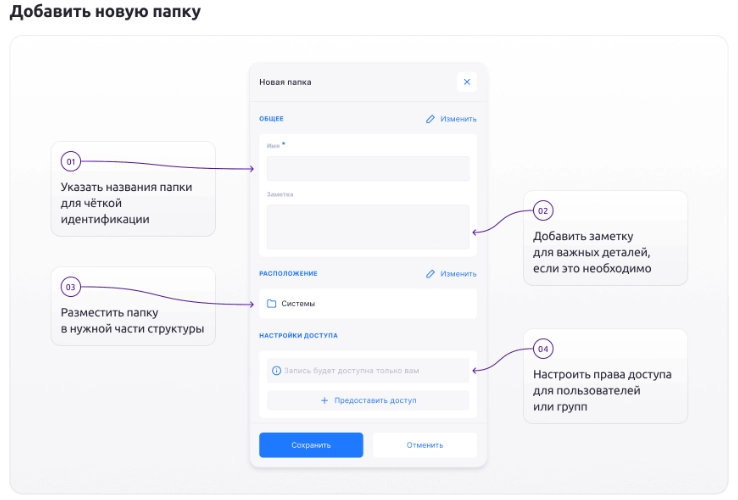Click pencil icon in Расположение section
This screenshot has height=500, width=738.
[x=430, y=274]
